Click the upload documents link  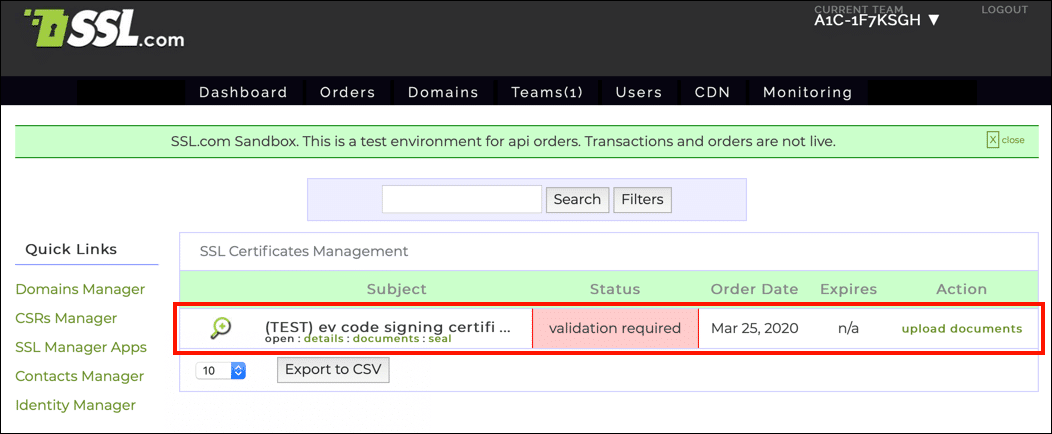961,328
